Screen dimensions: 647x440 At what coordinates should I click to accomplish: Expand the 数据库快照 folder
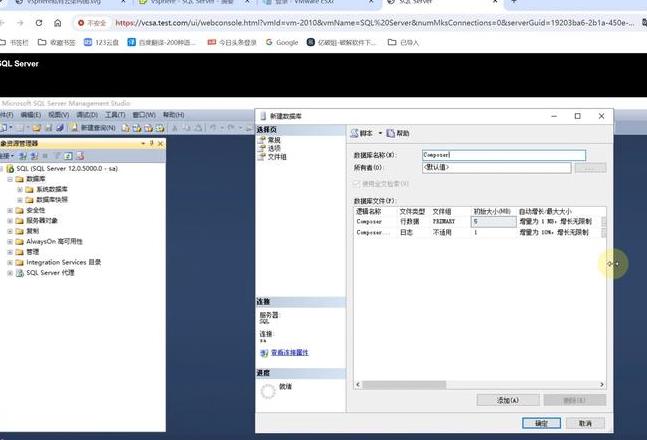click(x=20, y=200)
